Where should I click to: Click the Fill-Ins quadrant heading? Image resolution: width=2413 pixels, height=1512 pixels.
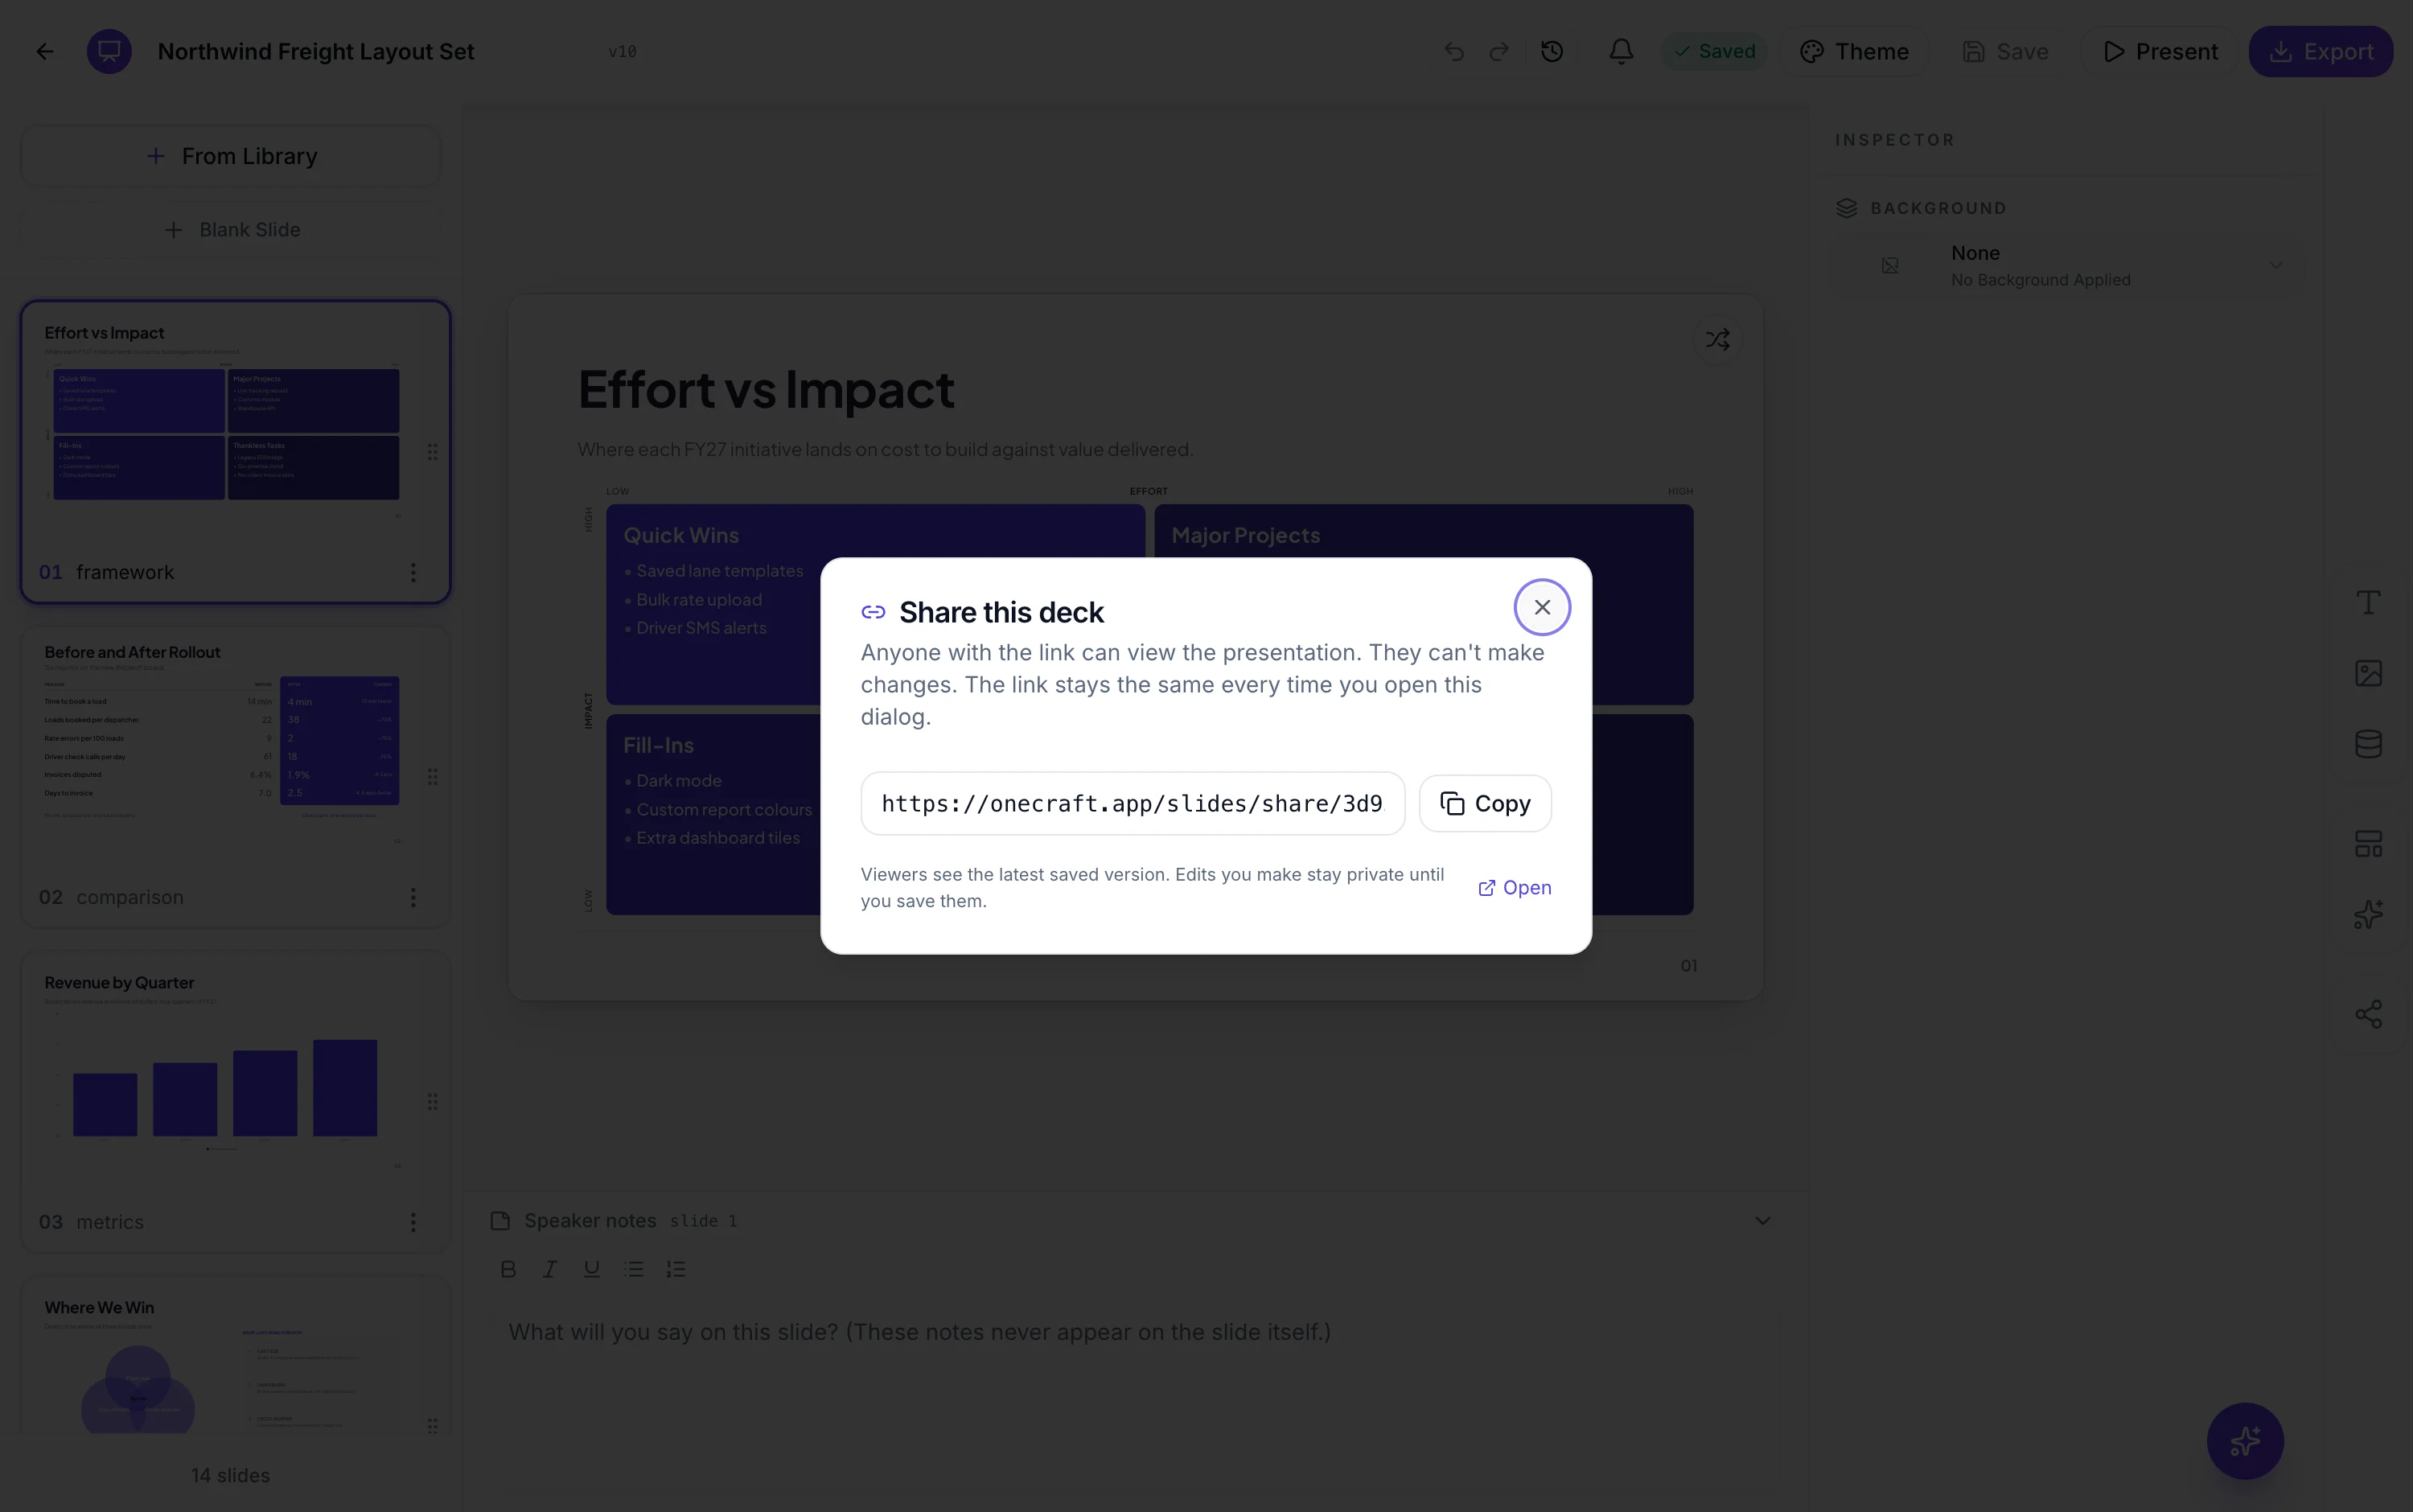[658, 745]
